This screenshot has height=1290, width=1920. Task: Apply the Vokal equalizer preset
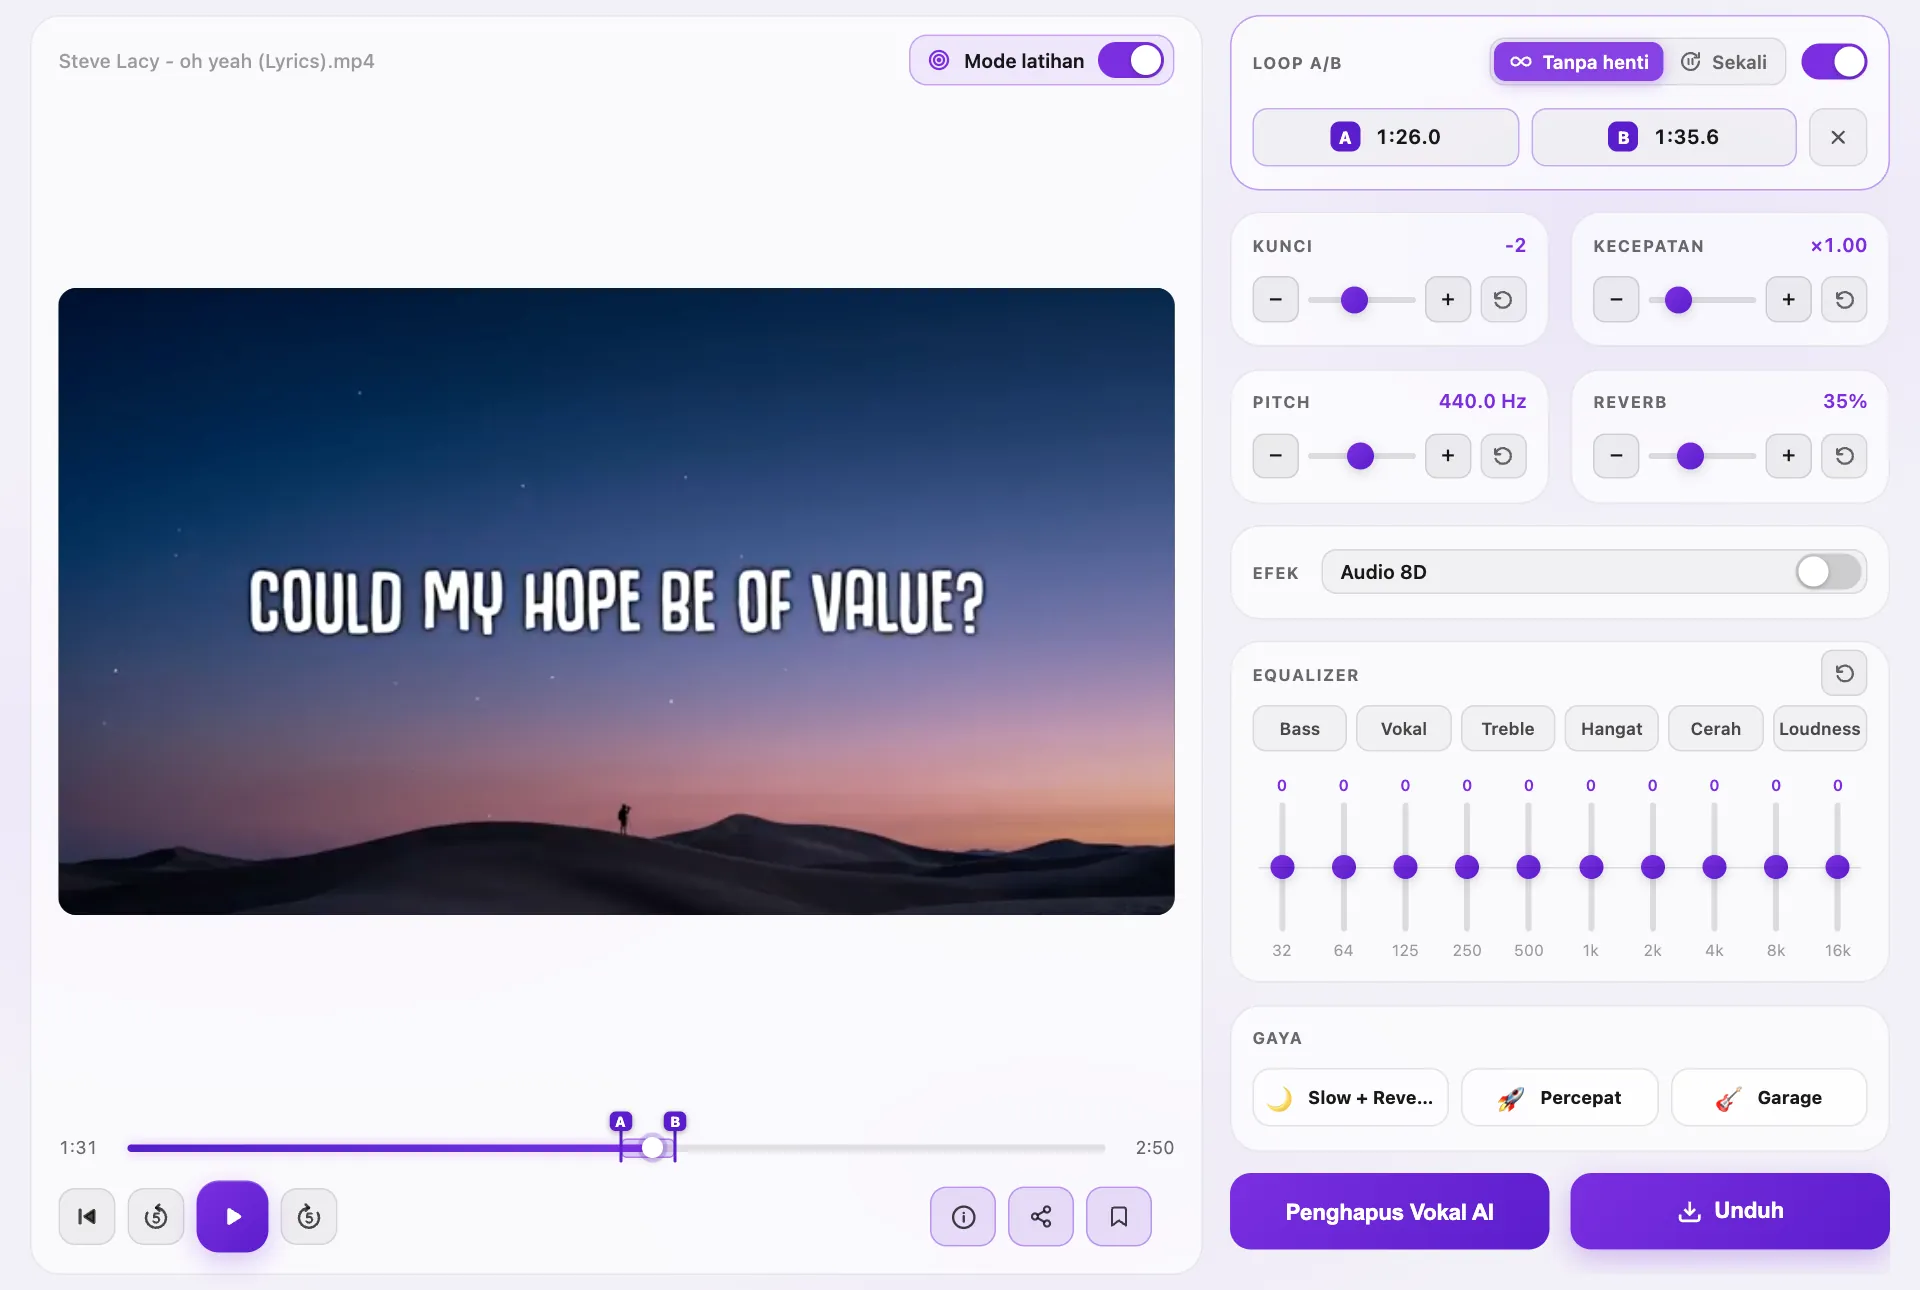click(x=1404, y=728)
